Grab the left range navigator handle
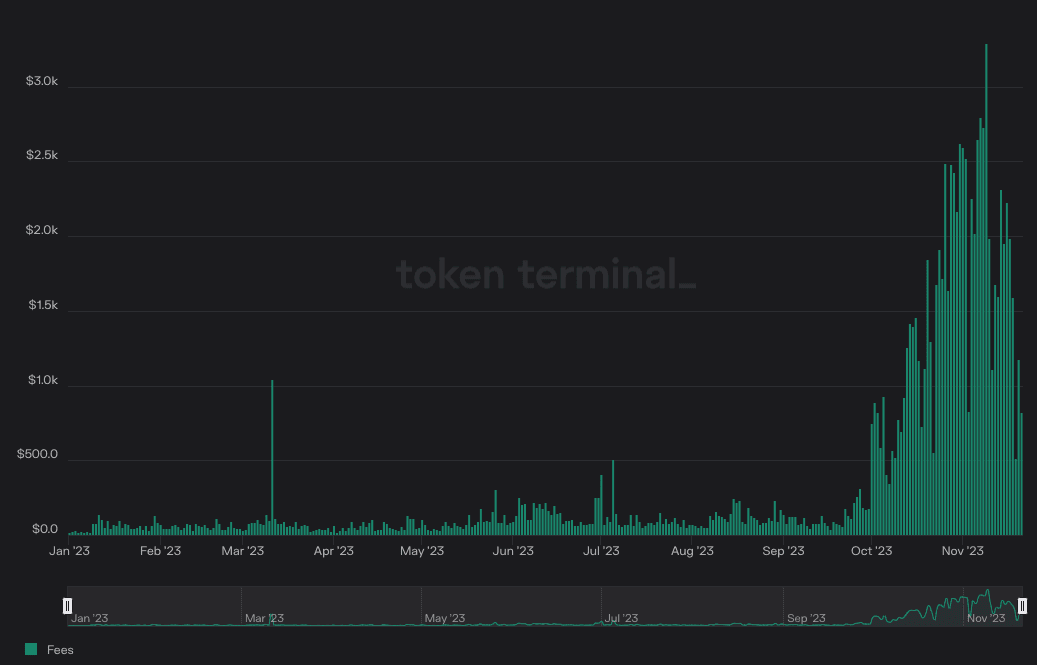This screenshot has width=1037, height=665. [67, 606]
